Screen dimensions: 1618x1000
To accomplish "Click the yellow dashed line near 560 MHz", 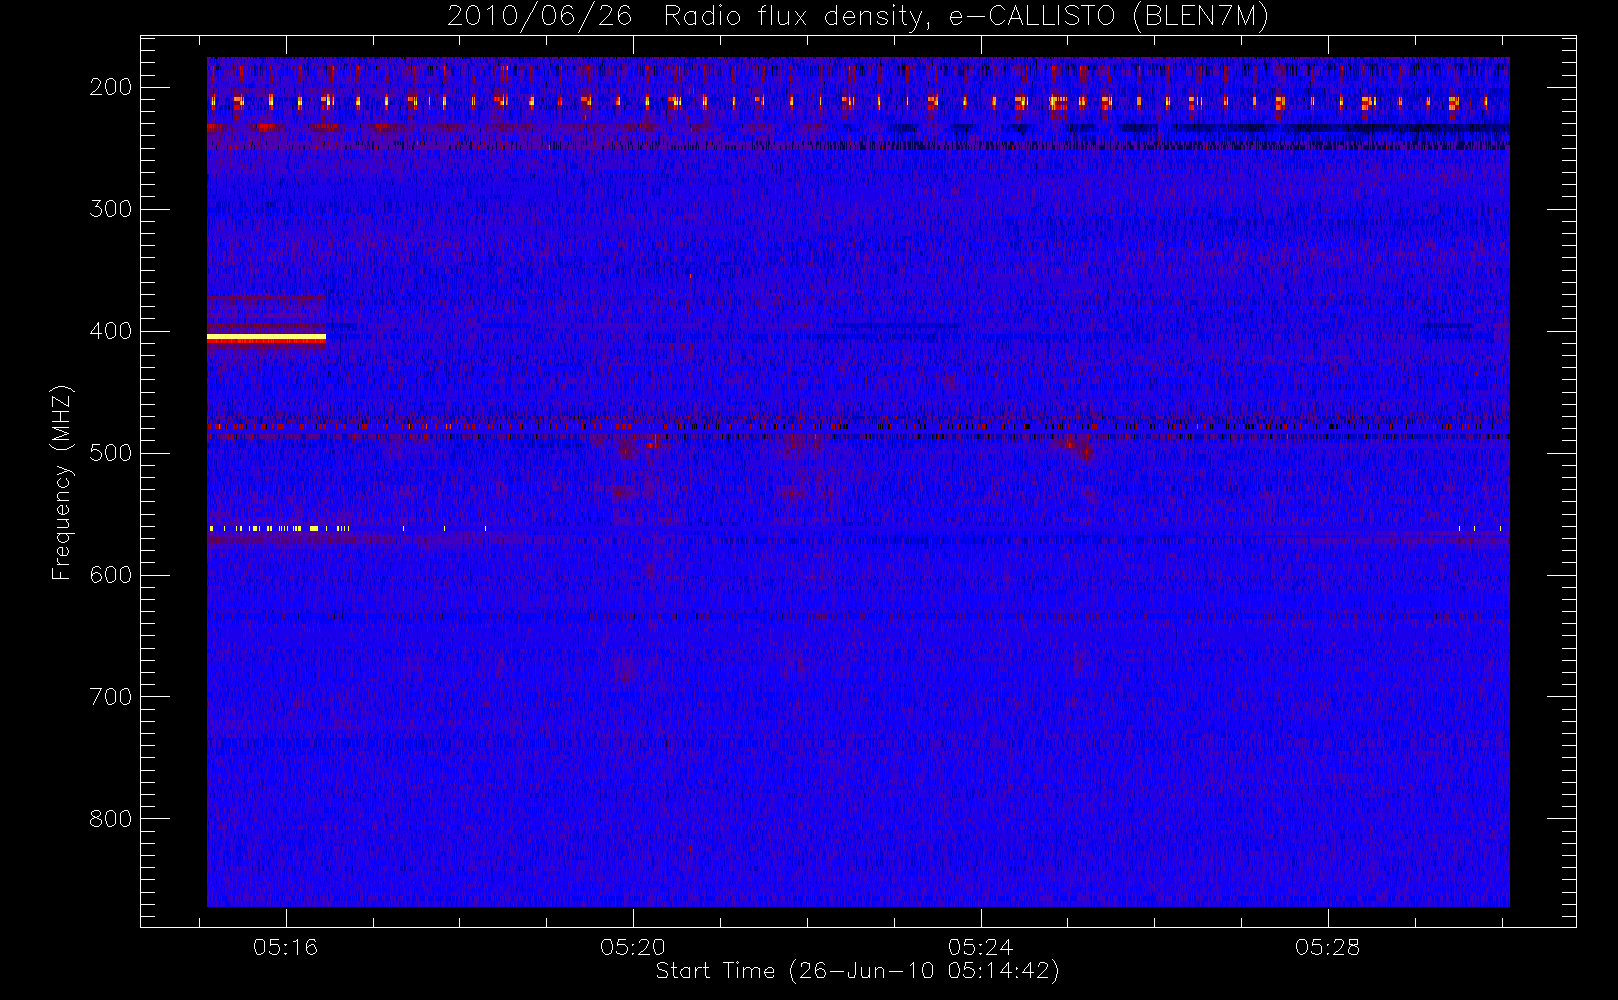I will pyautogui.click(x=279, y=528).
